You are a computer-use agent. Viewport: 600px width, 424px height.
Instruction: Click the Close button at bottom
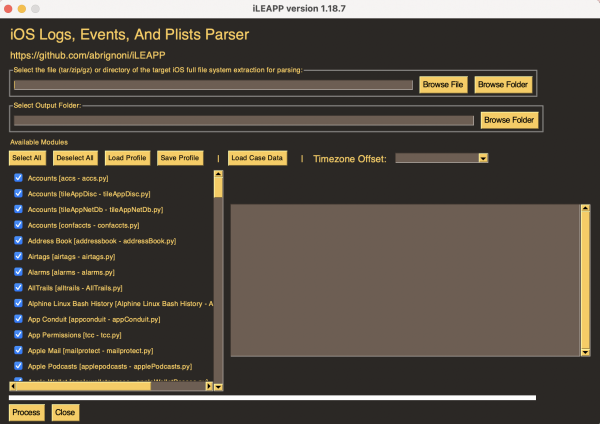(x=65, y=413)
